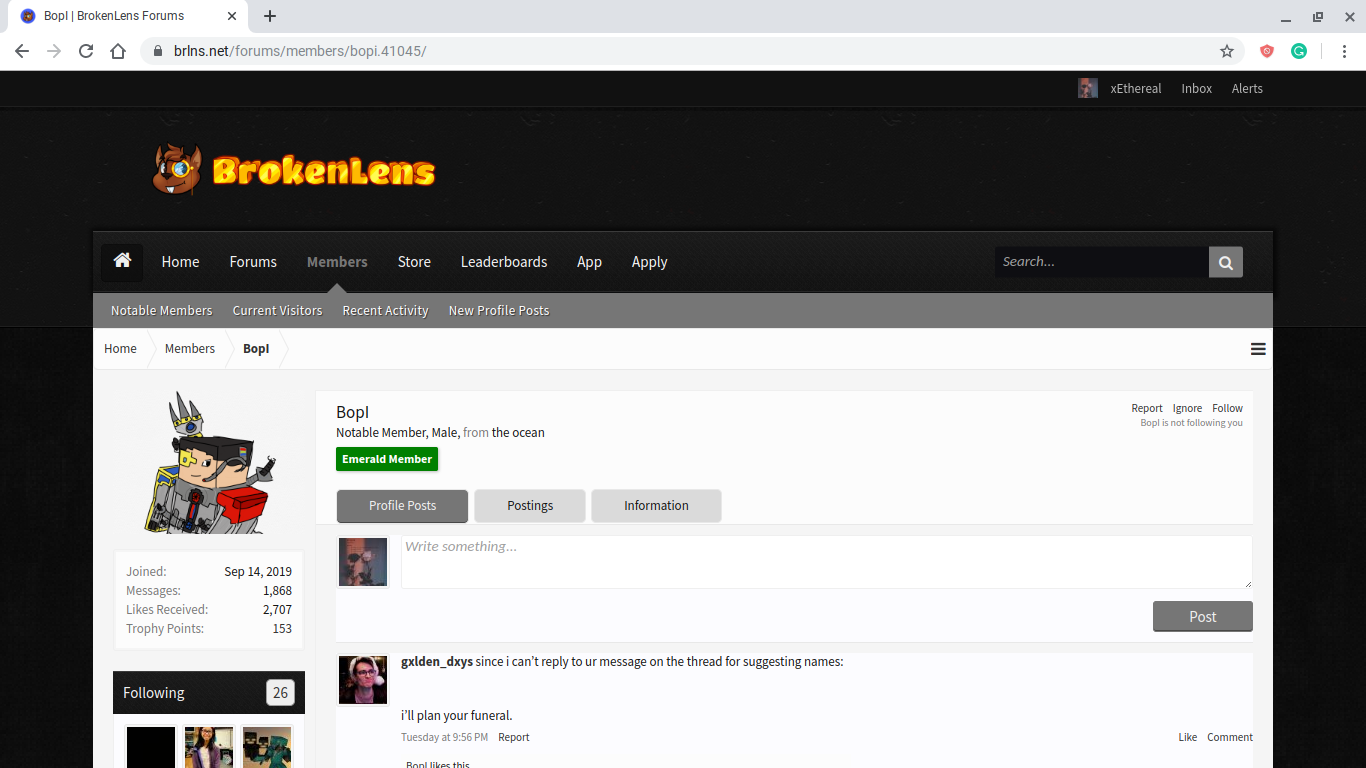
Task: Switch to the Postings tab
Action: pyautogui.click(x=530, y=506)
